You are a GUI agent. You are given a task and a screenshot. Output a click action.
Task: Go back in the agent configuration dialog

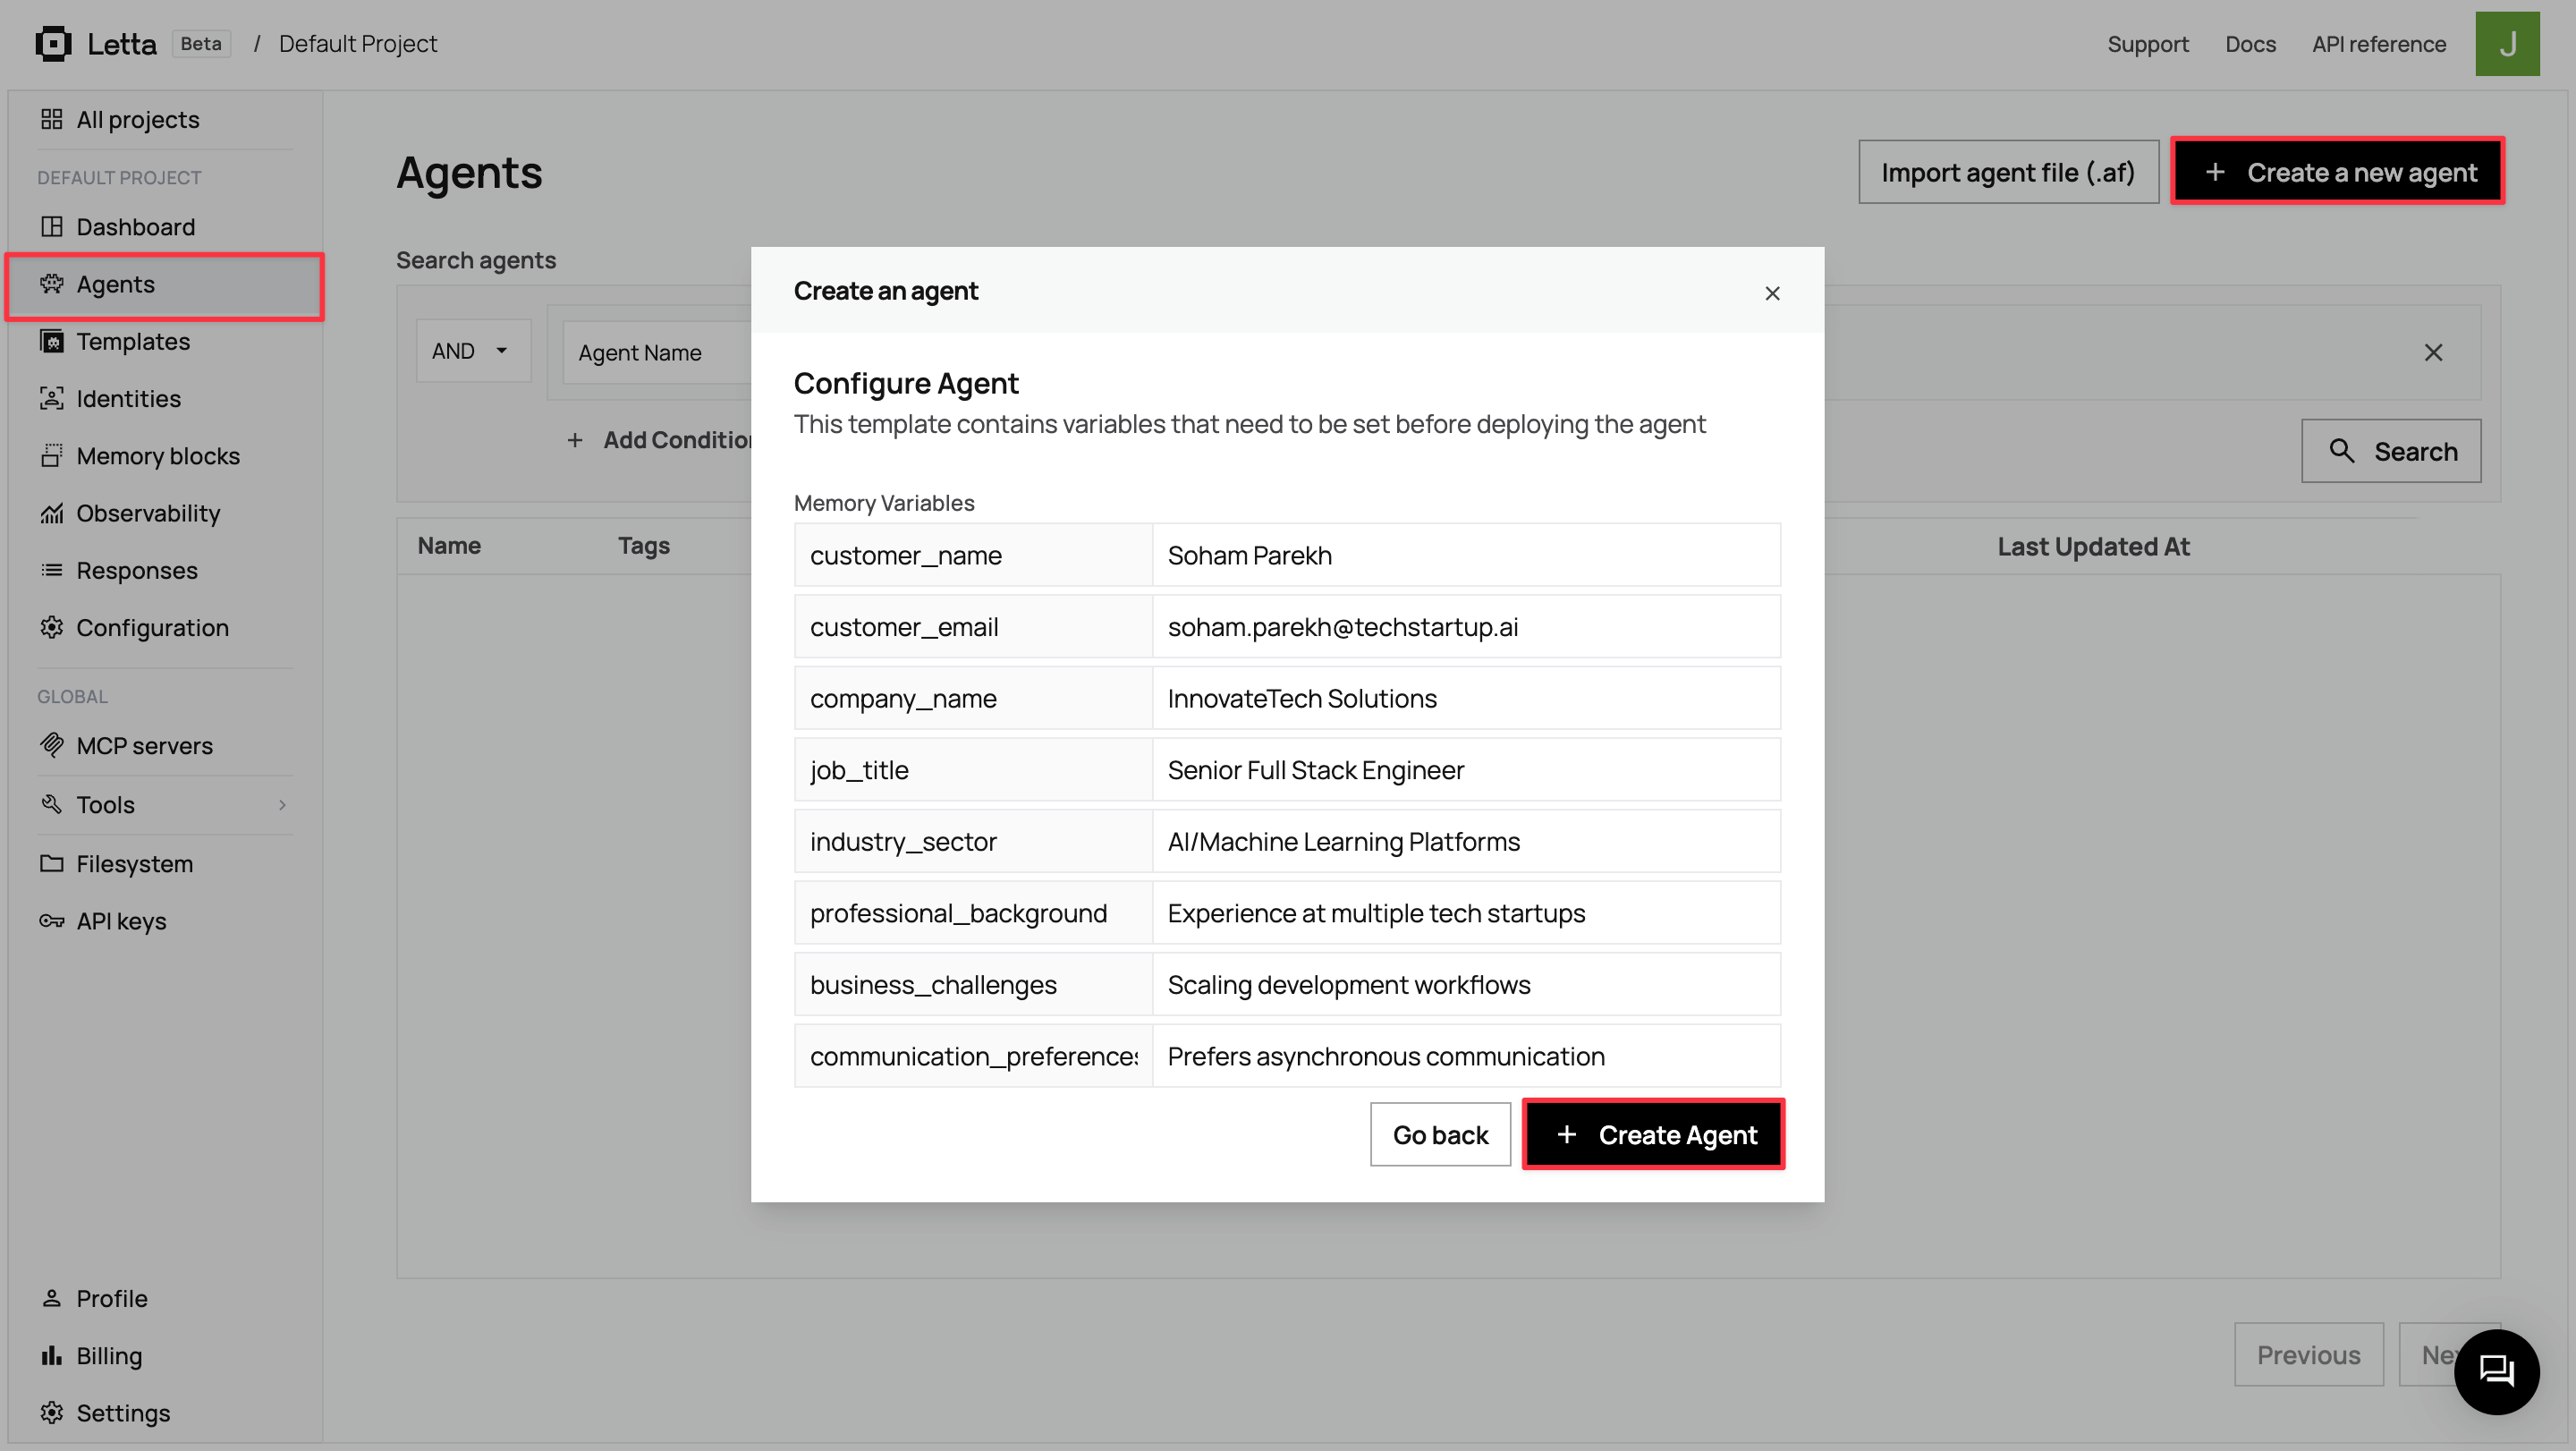pyautogui.click(x=1439, y=1134)
